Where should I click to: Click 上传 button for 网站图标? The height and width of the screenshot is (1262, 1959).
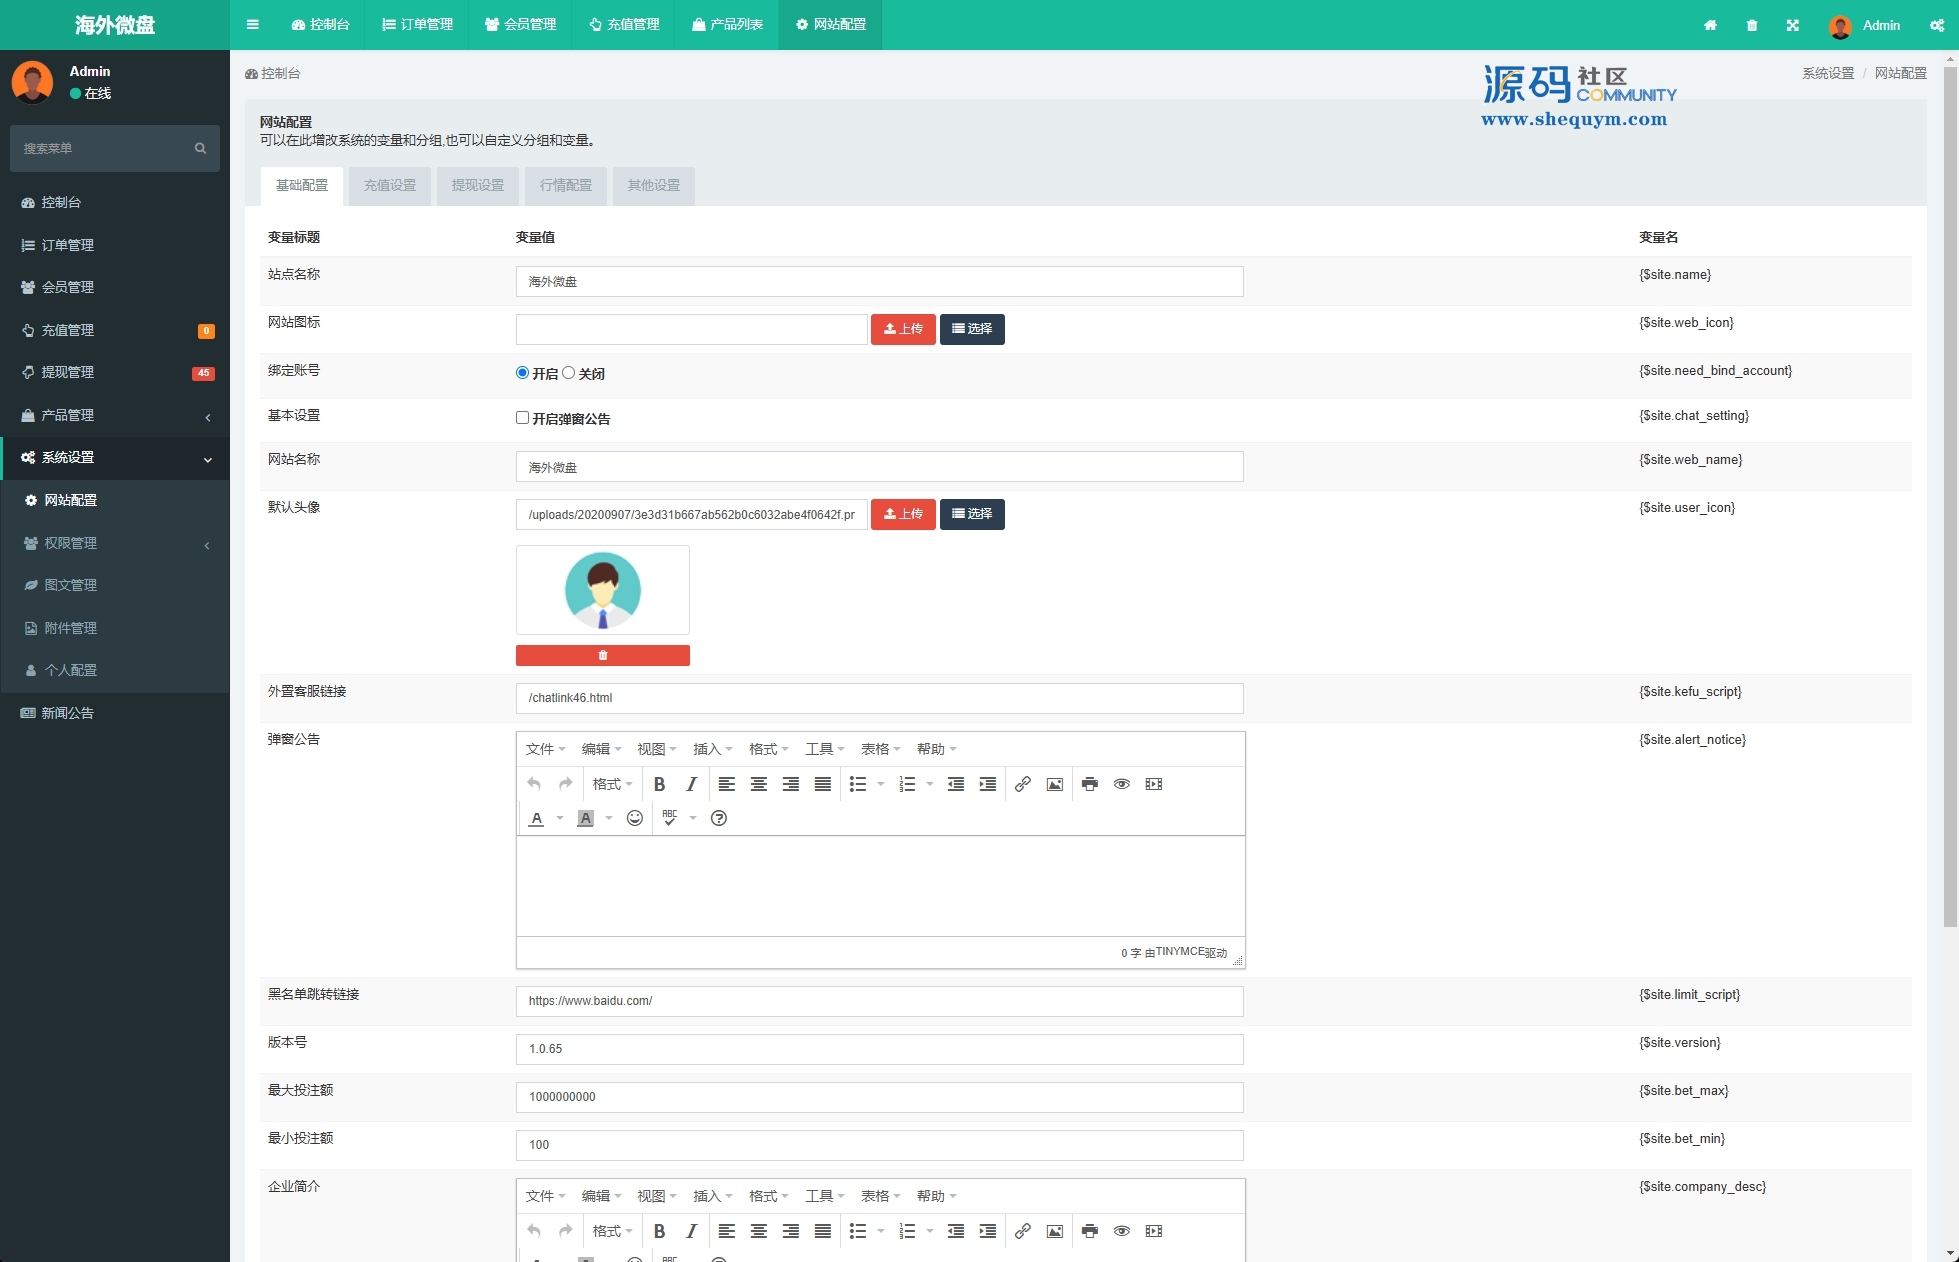[903, 329]
